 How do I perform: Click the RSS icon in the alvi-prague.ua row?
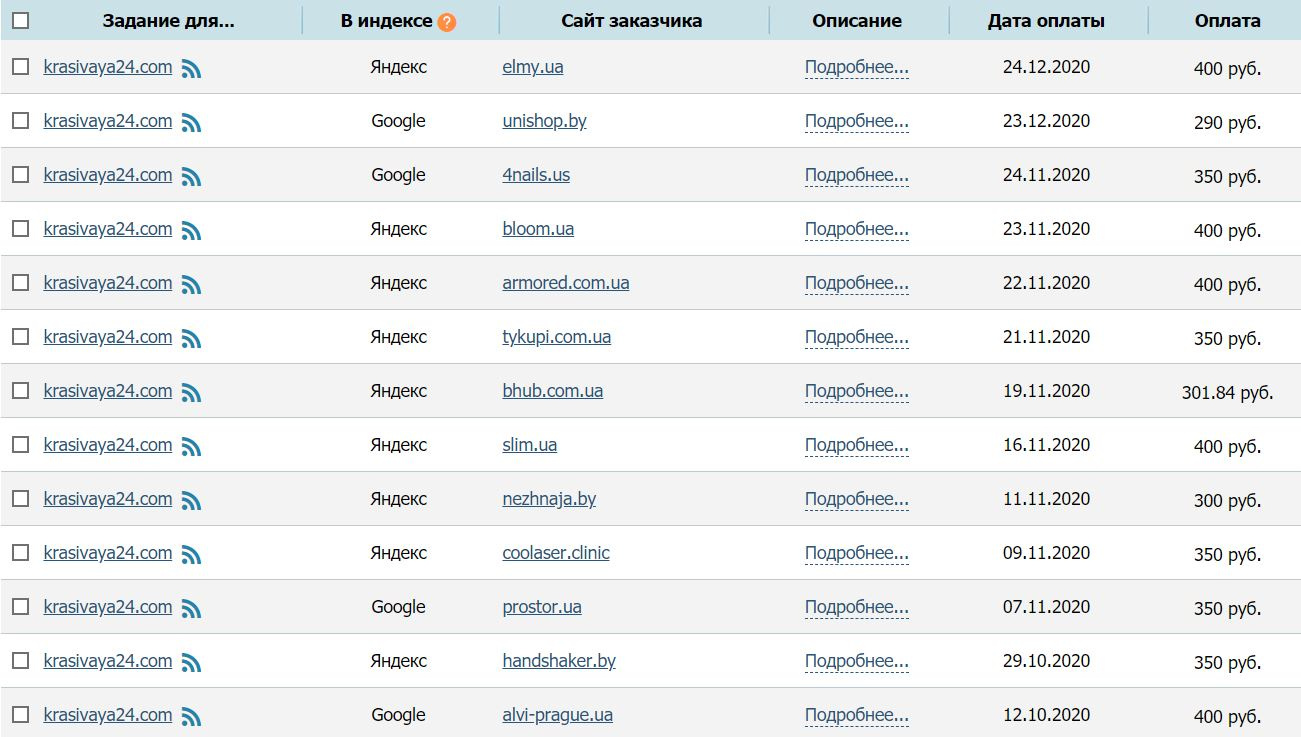point(191,717)
